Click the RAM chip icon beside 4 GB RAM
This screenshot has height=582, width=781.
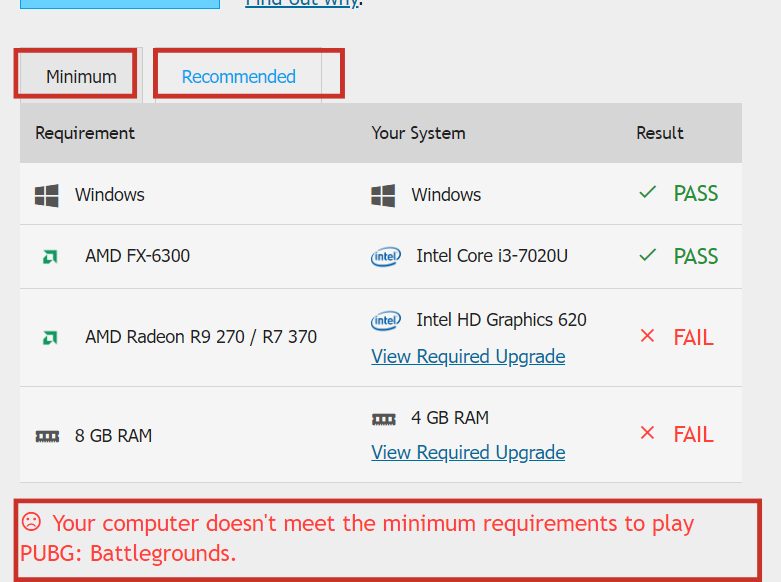384,419
